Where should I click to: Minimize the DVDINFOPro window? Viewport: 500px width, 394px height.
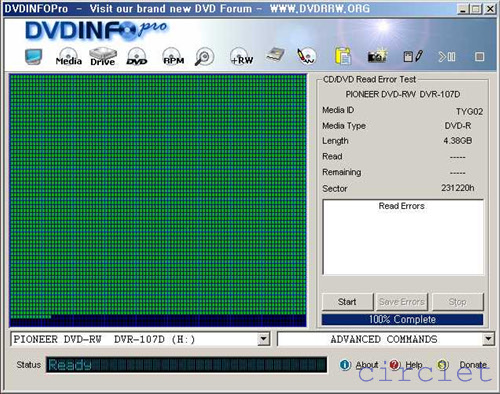[x=462, y=9]
